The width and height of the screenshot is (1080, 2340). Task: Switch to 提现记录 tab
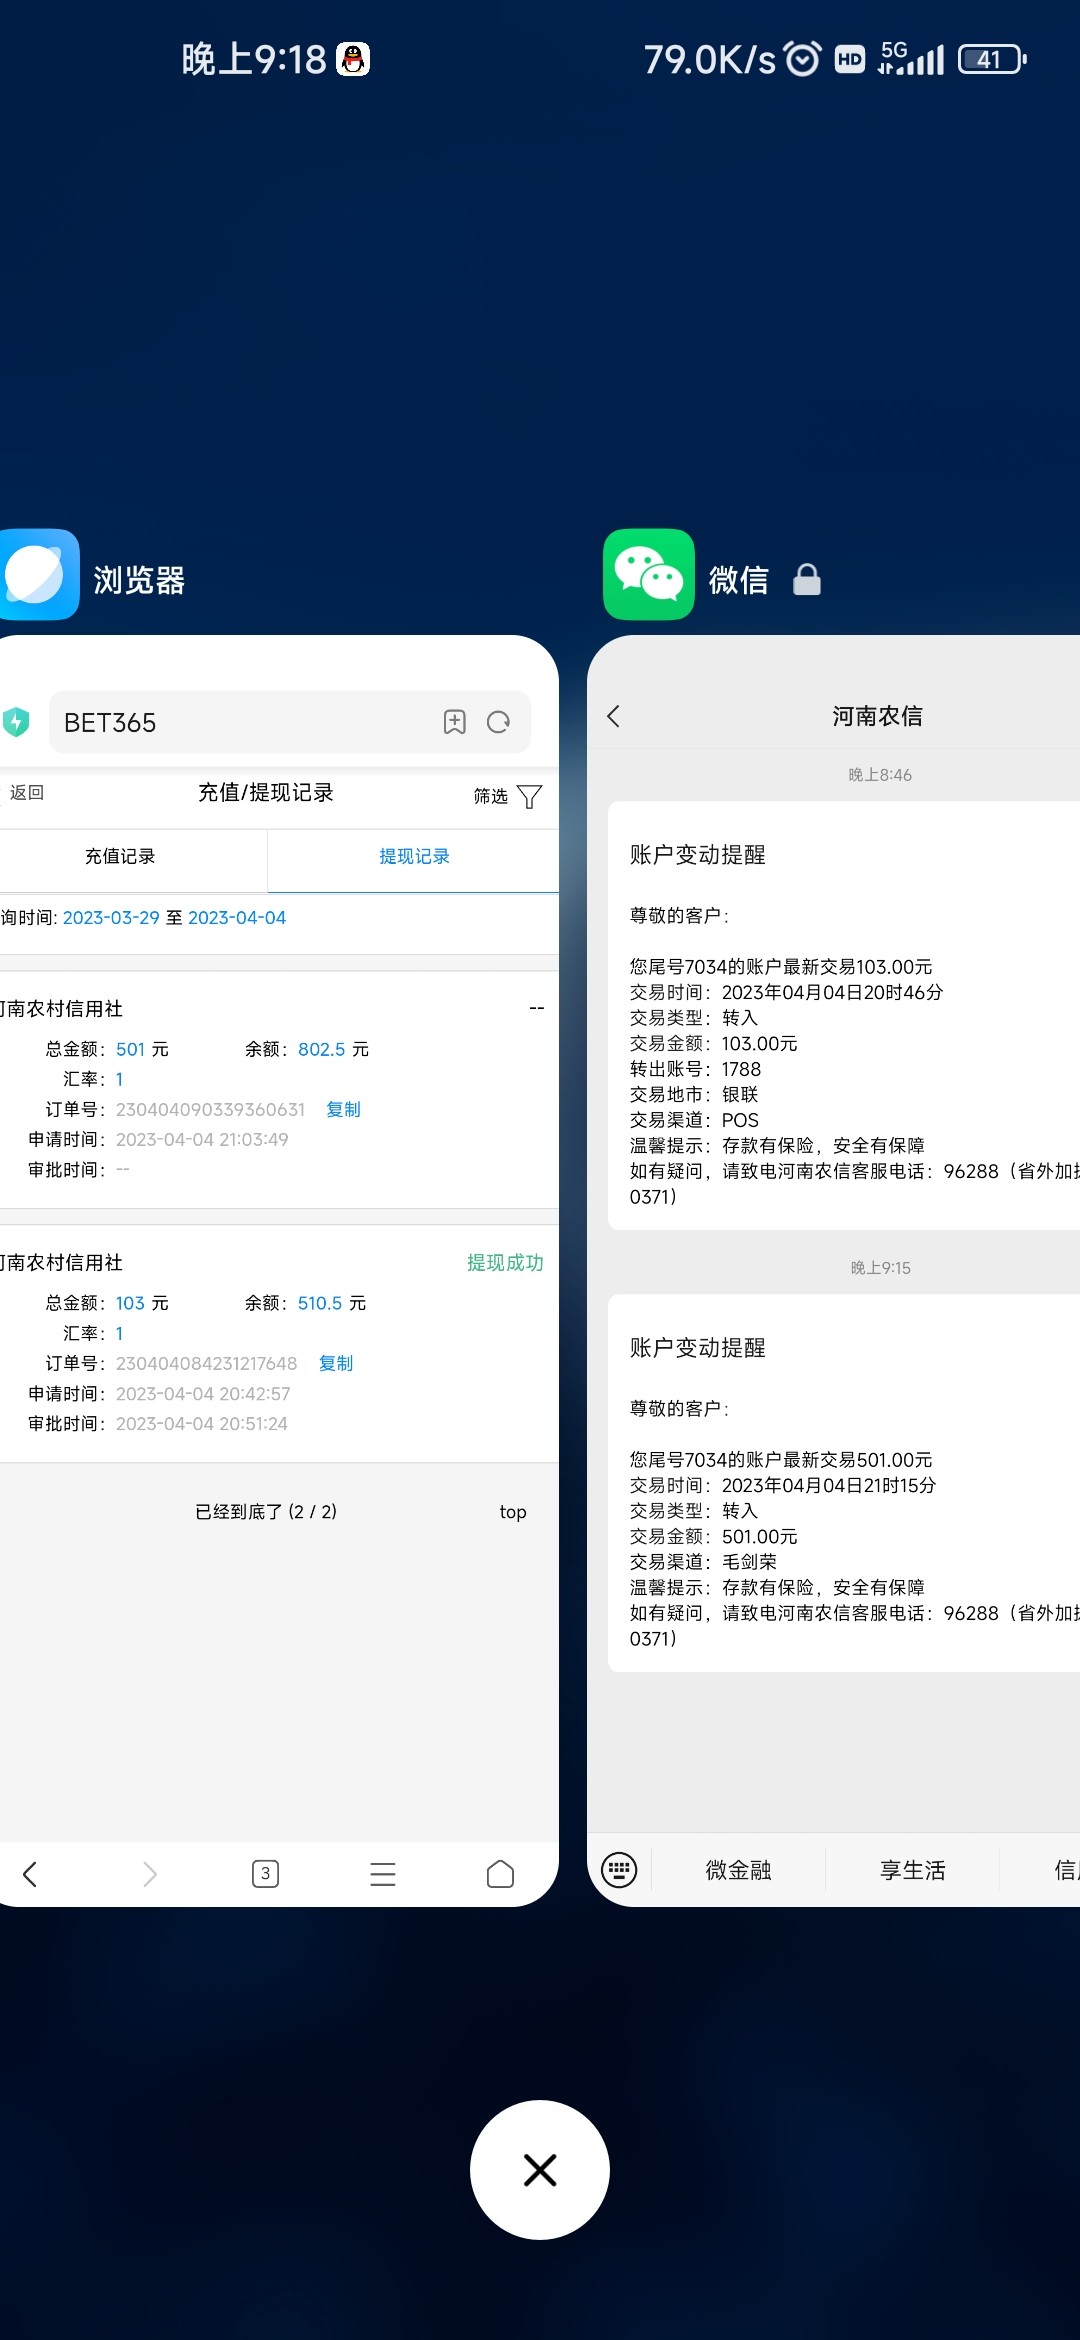click(x=414, y=857)
